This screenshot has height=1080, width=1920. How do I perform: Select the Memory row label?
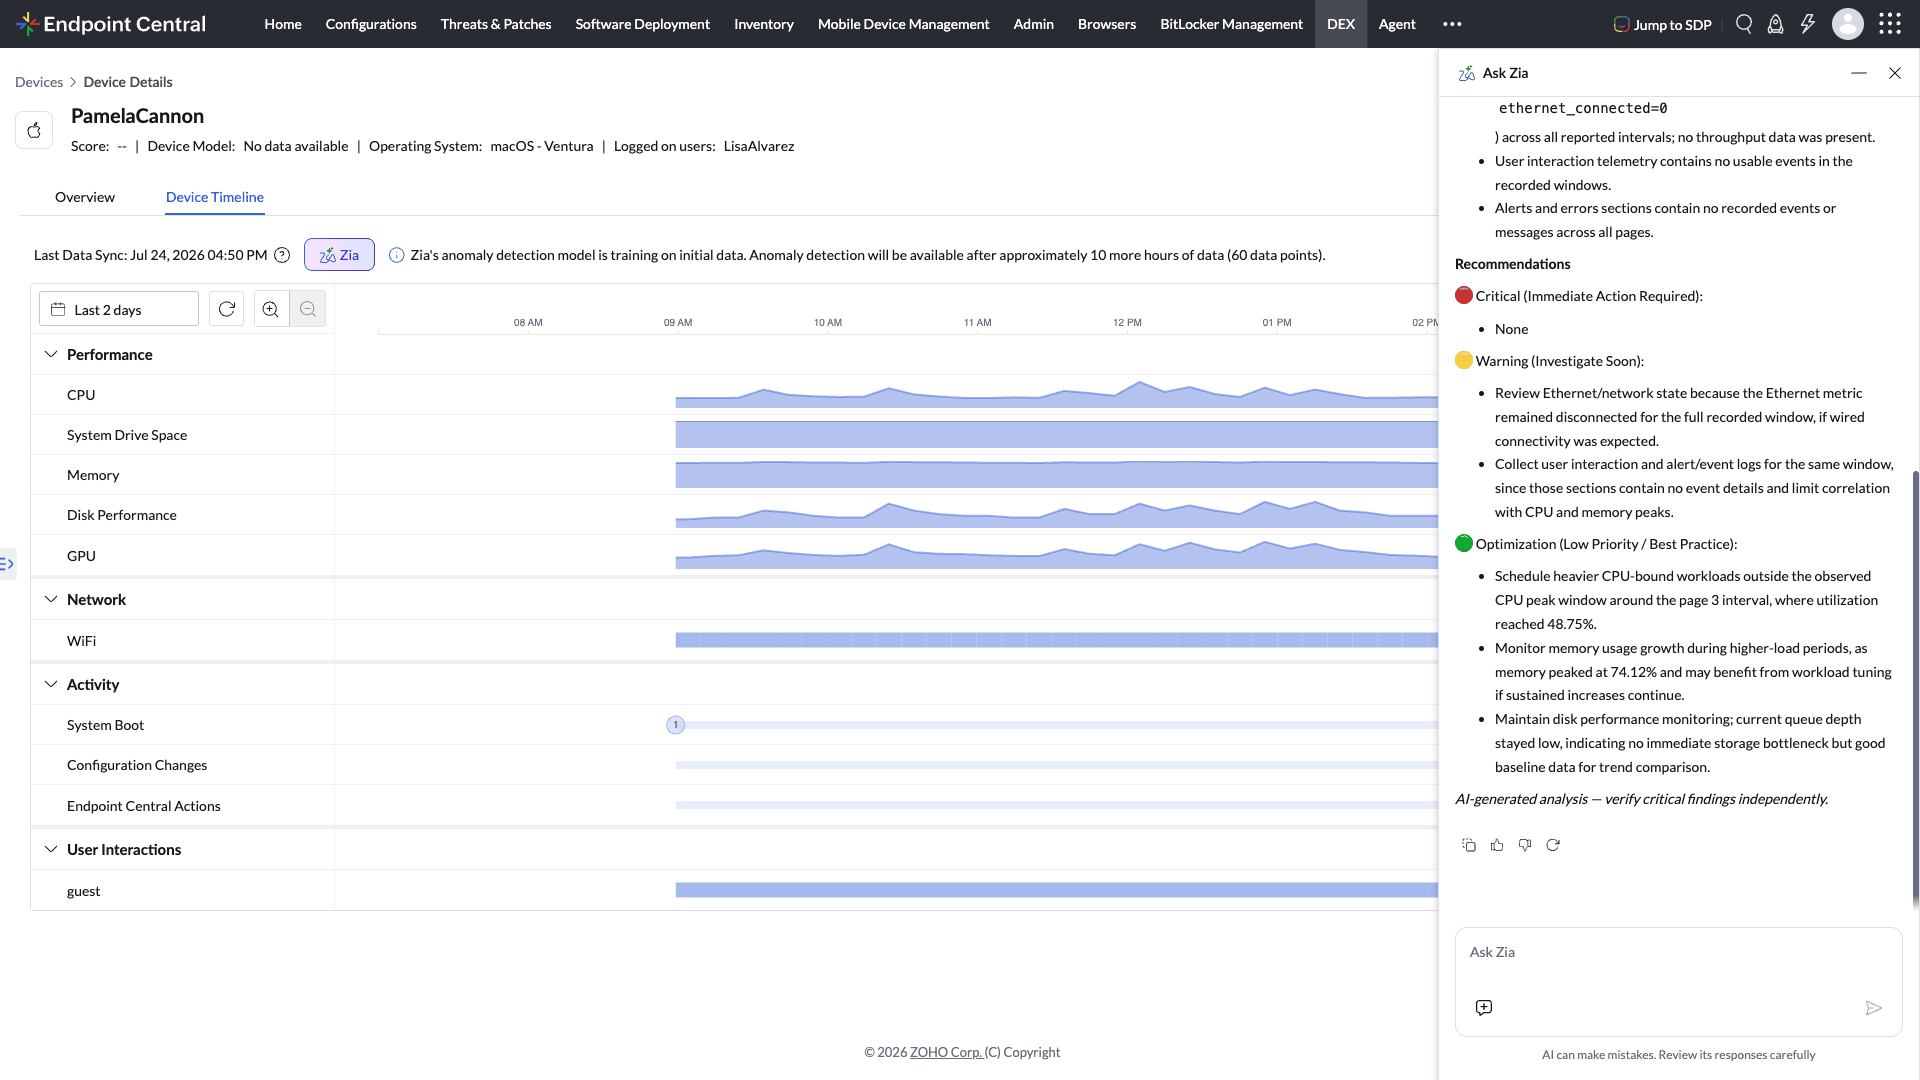[93, 475]
